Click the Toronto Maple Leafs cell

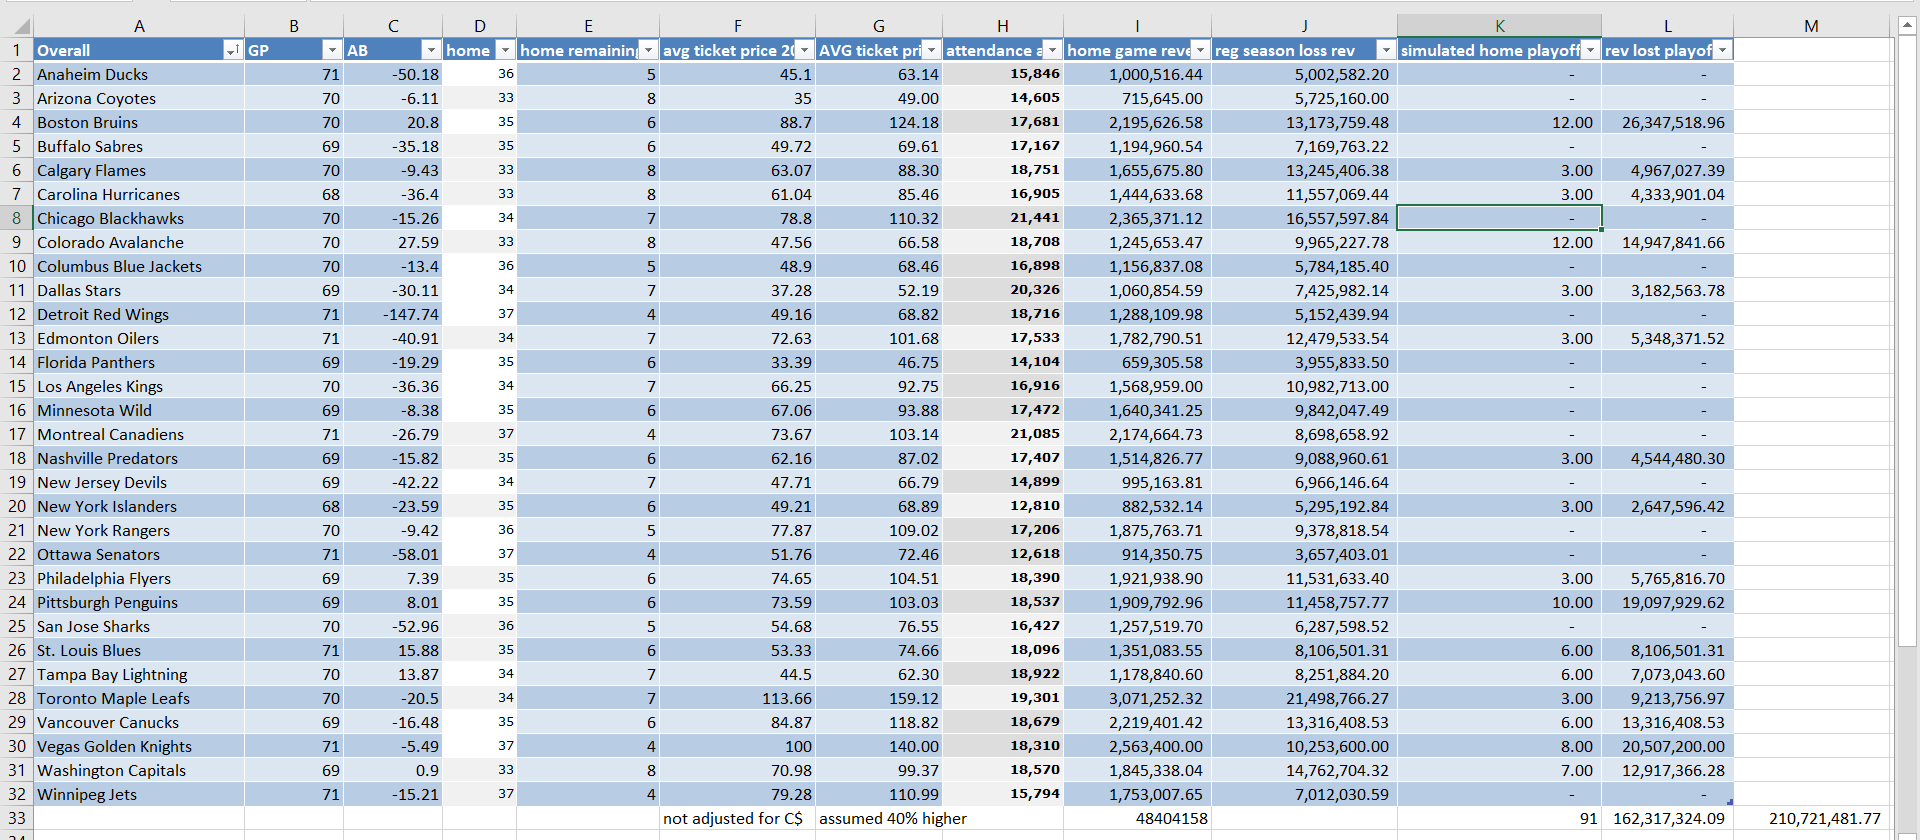click(139, 698)
